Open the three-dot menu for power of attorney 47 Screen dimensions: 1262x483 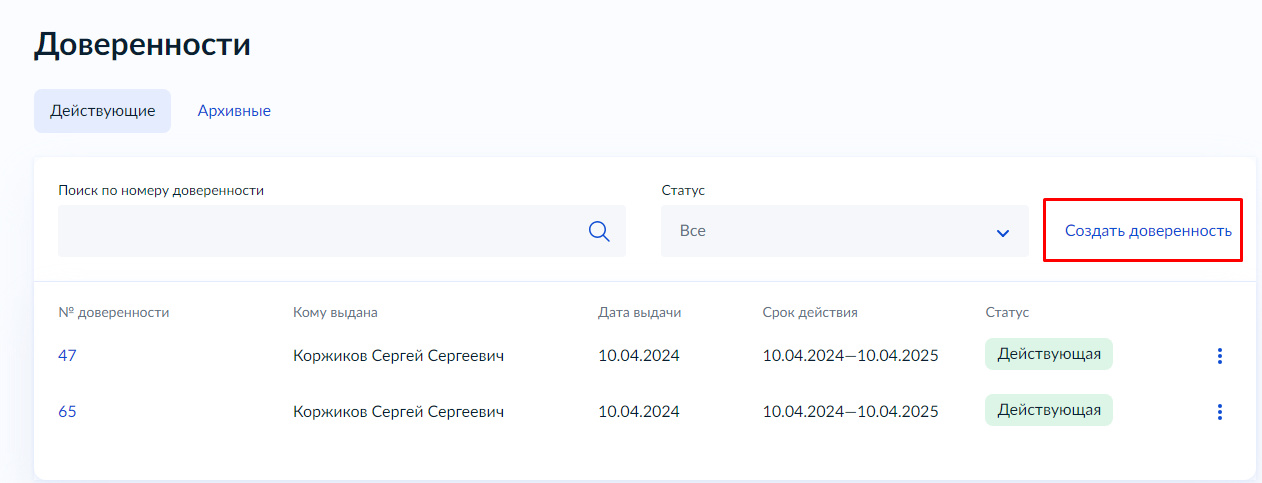[x=1219, y=355]
